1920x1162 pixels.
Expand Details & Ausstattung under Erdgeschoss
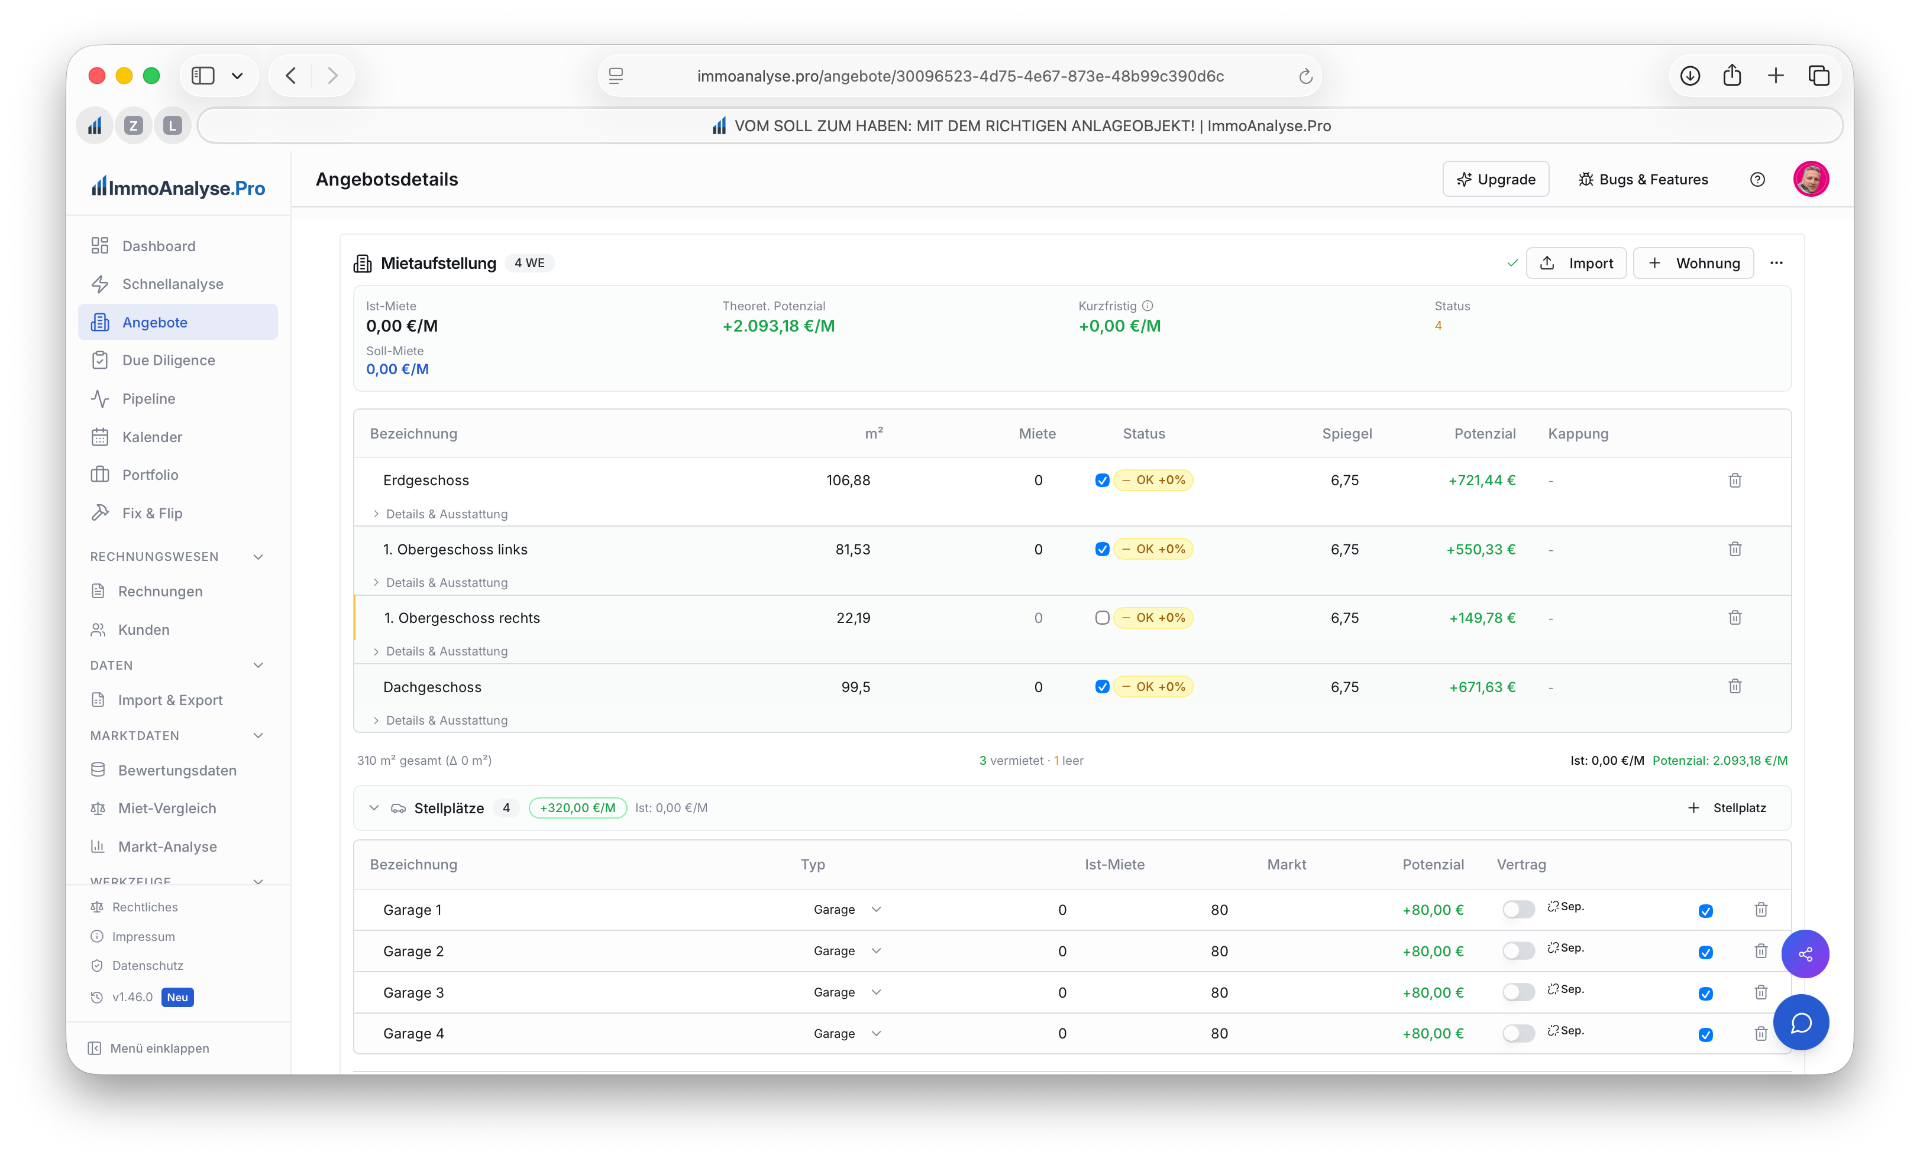tap(441, 514)
